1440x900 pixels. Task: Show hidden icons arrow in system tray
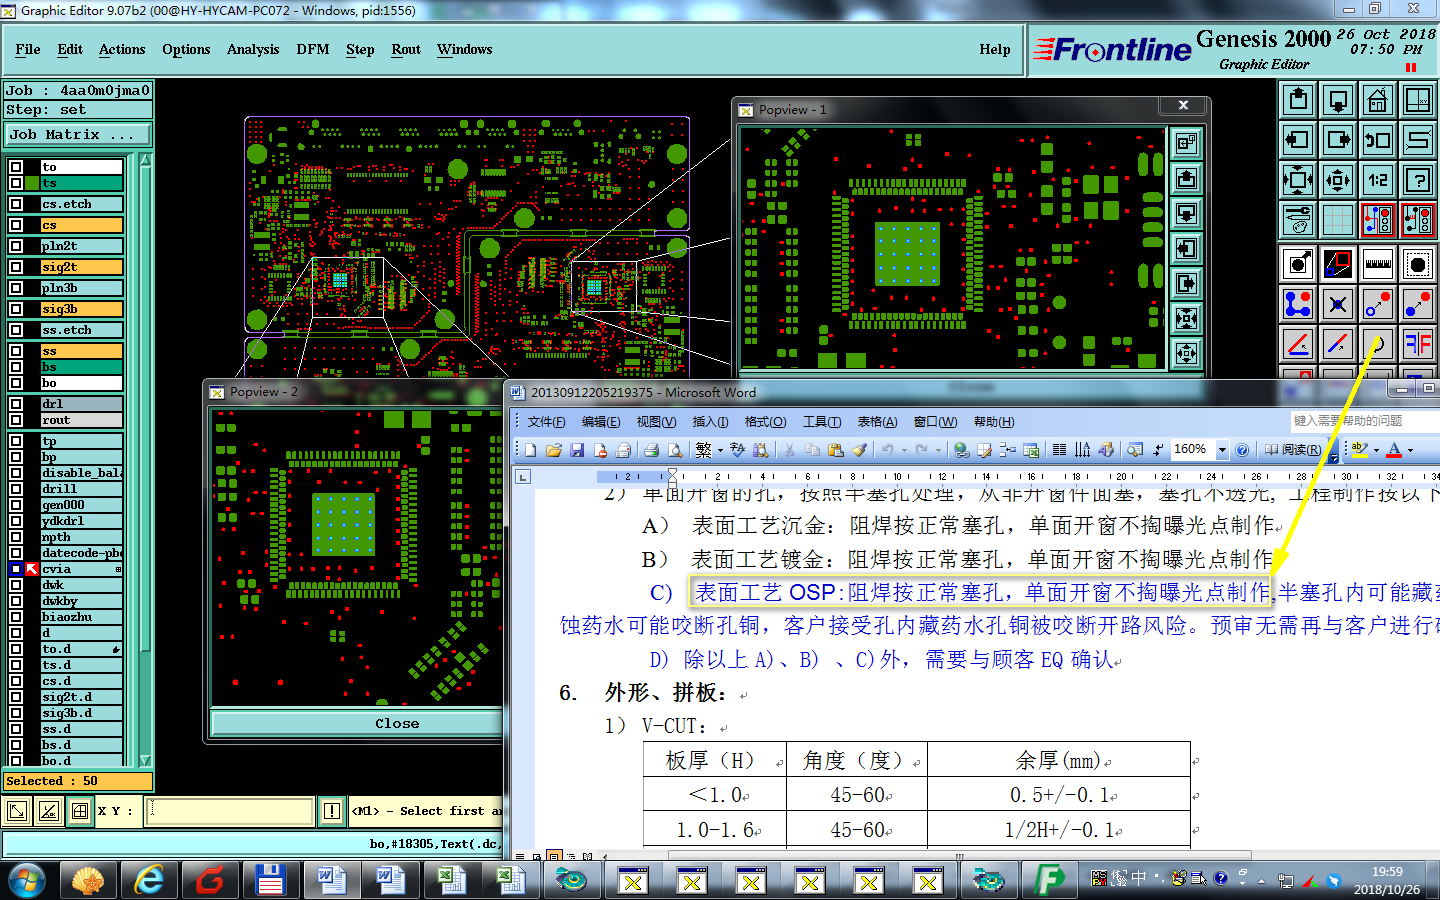point(1261,880)
